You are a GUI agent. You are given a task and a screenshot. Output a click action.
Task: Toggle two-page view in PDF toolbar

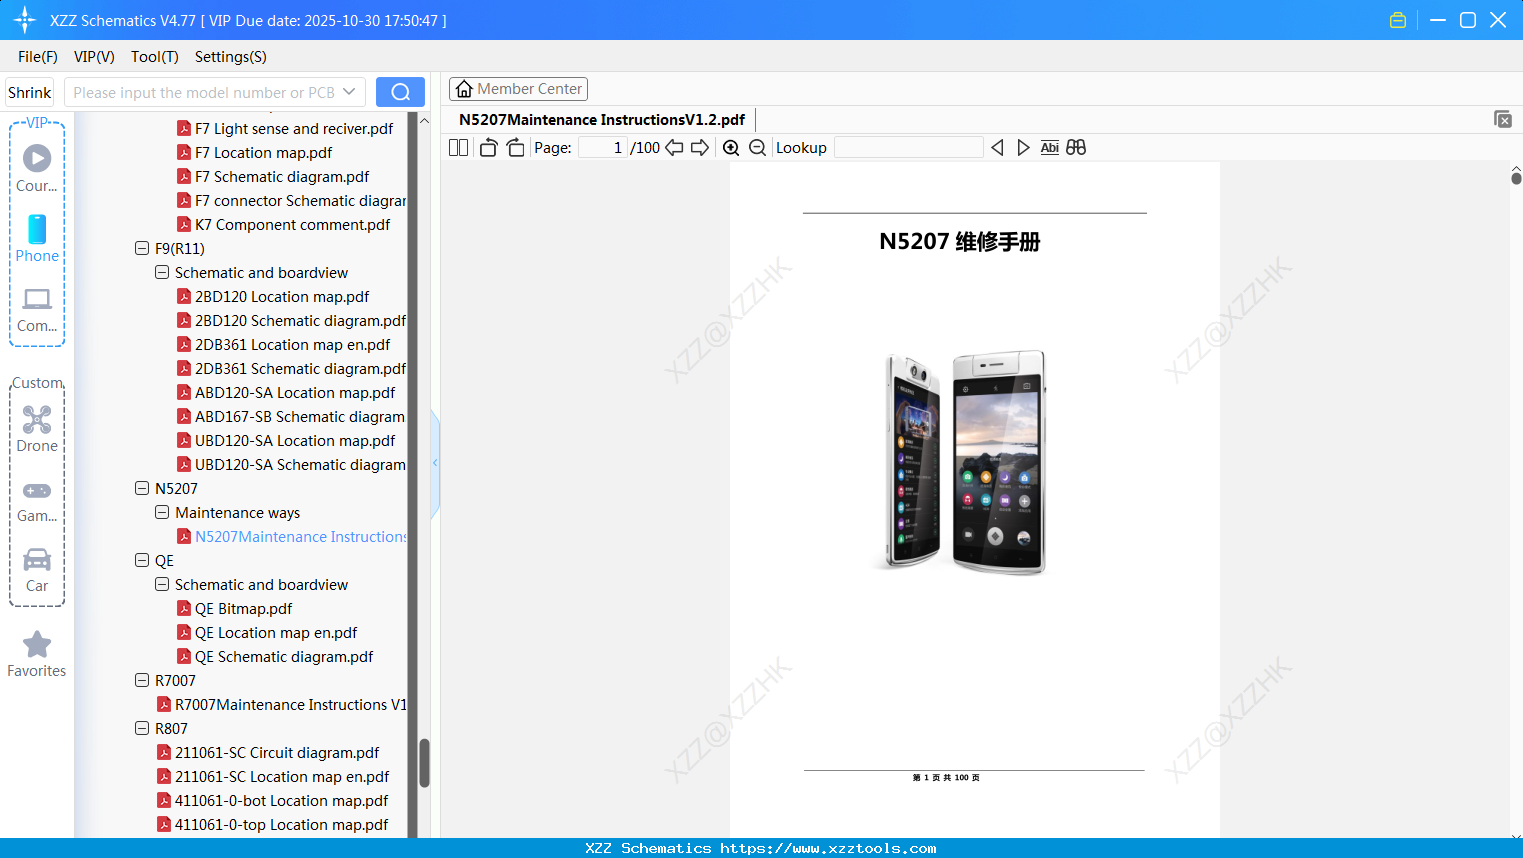458,147
